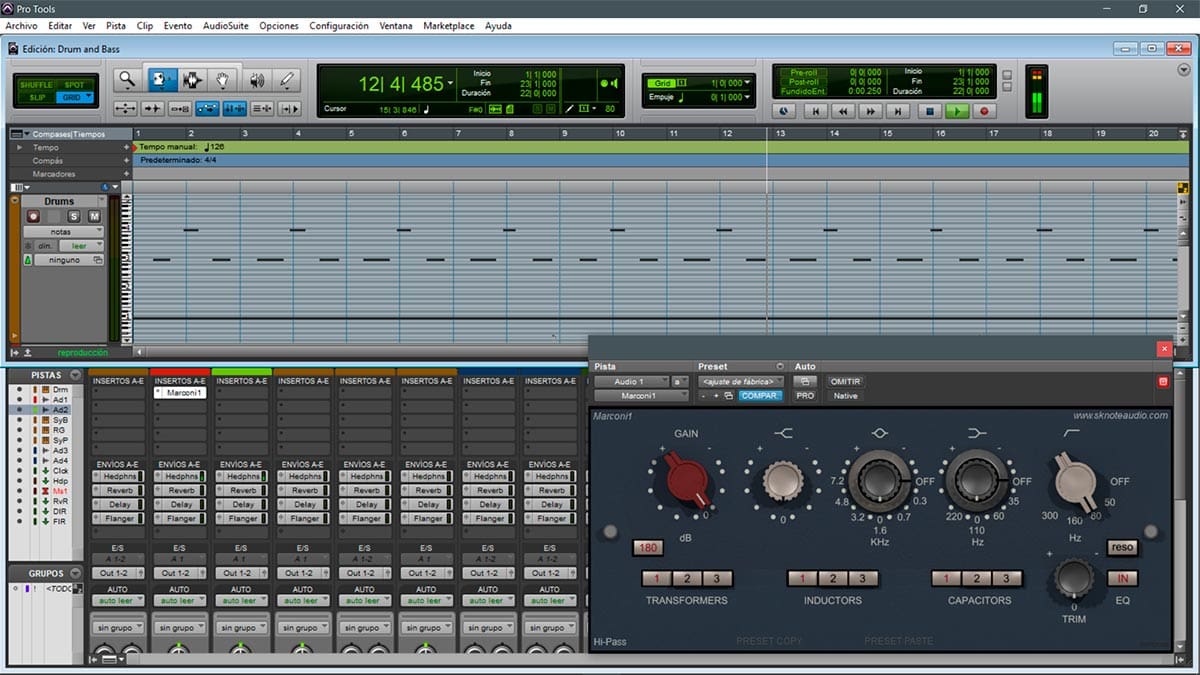Image resolution: width=1200 pixels, height=675 pixels.
Task: Activate SLIP edit mode
Action: click(x=37, y=97)
